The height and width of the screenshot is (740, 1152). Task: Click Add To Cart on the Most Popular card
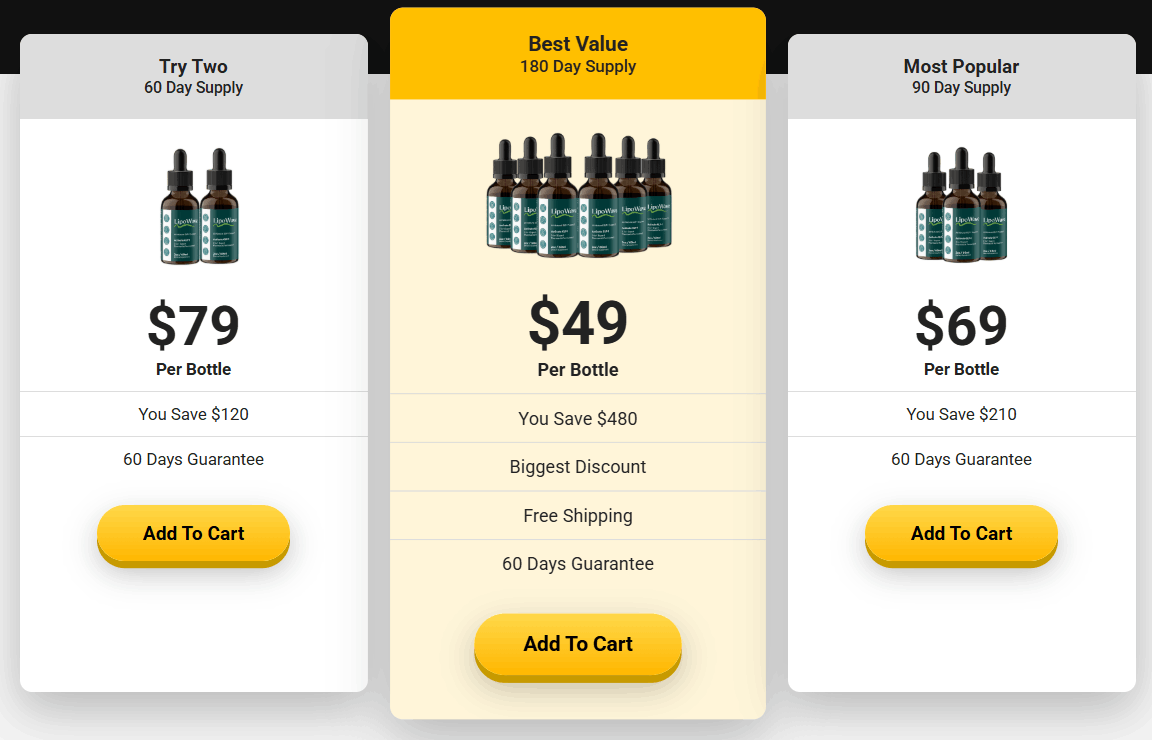pos(961,534)
